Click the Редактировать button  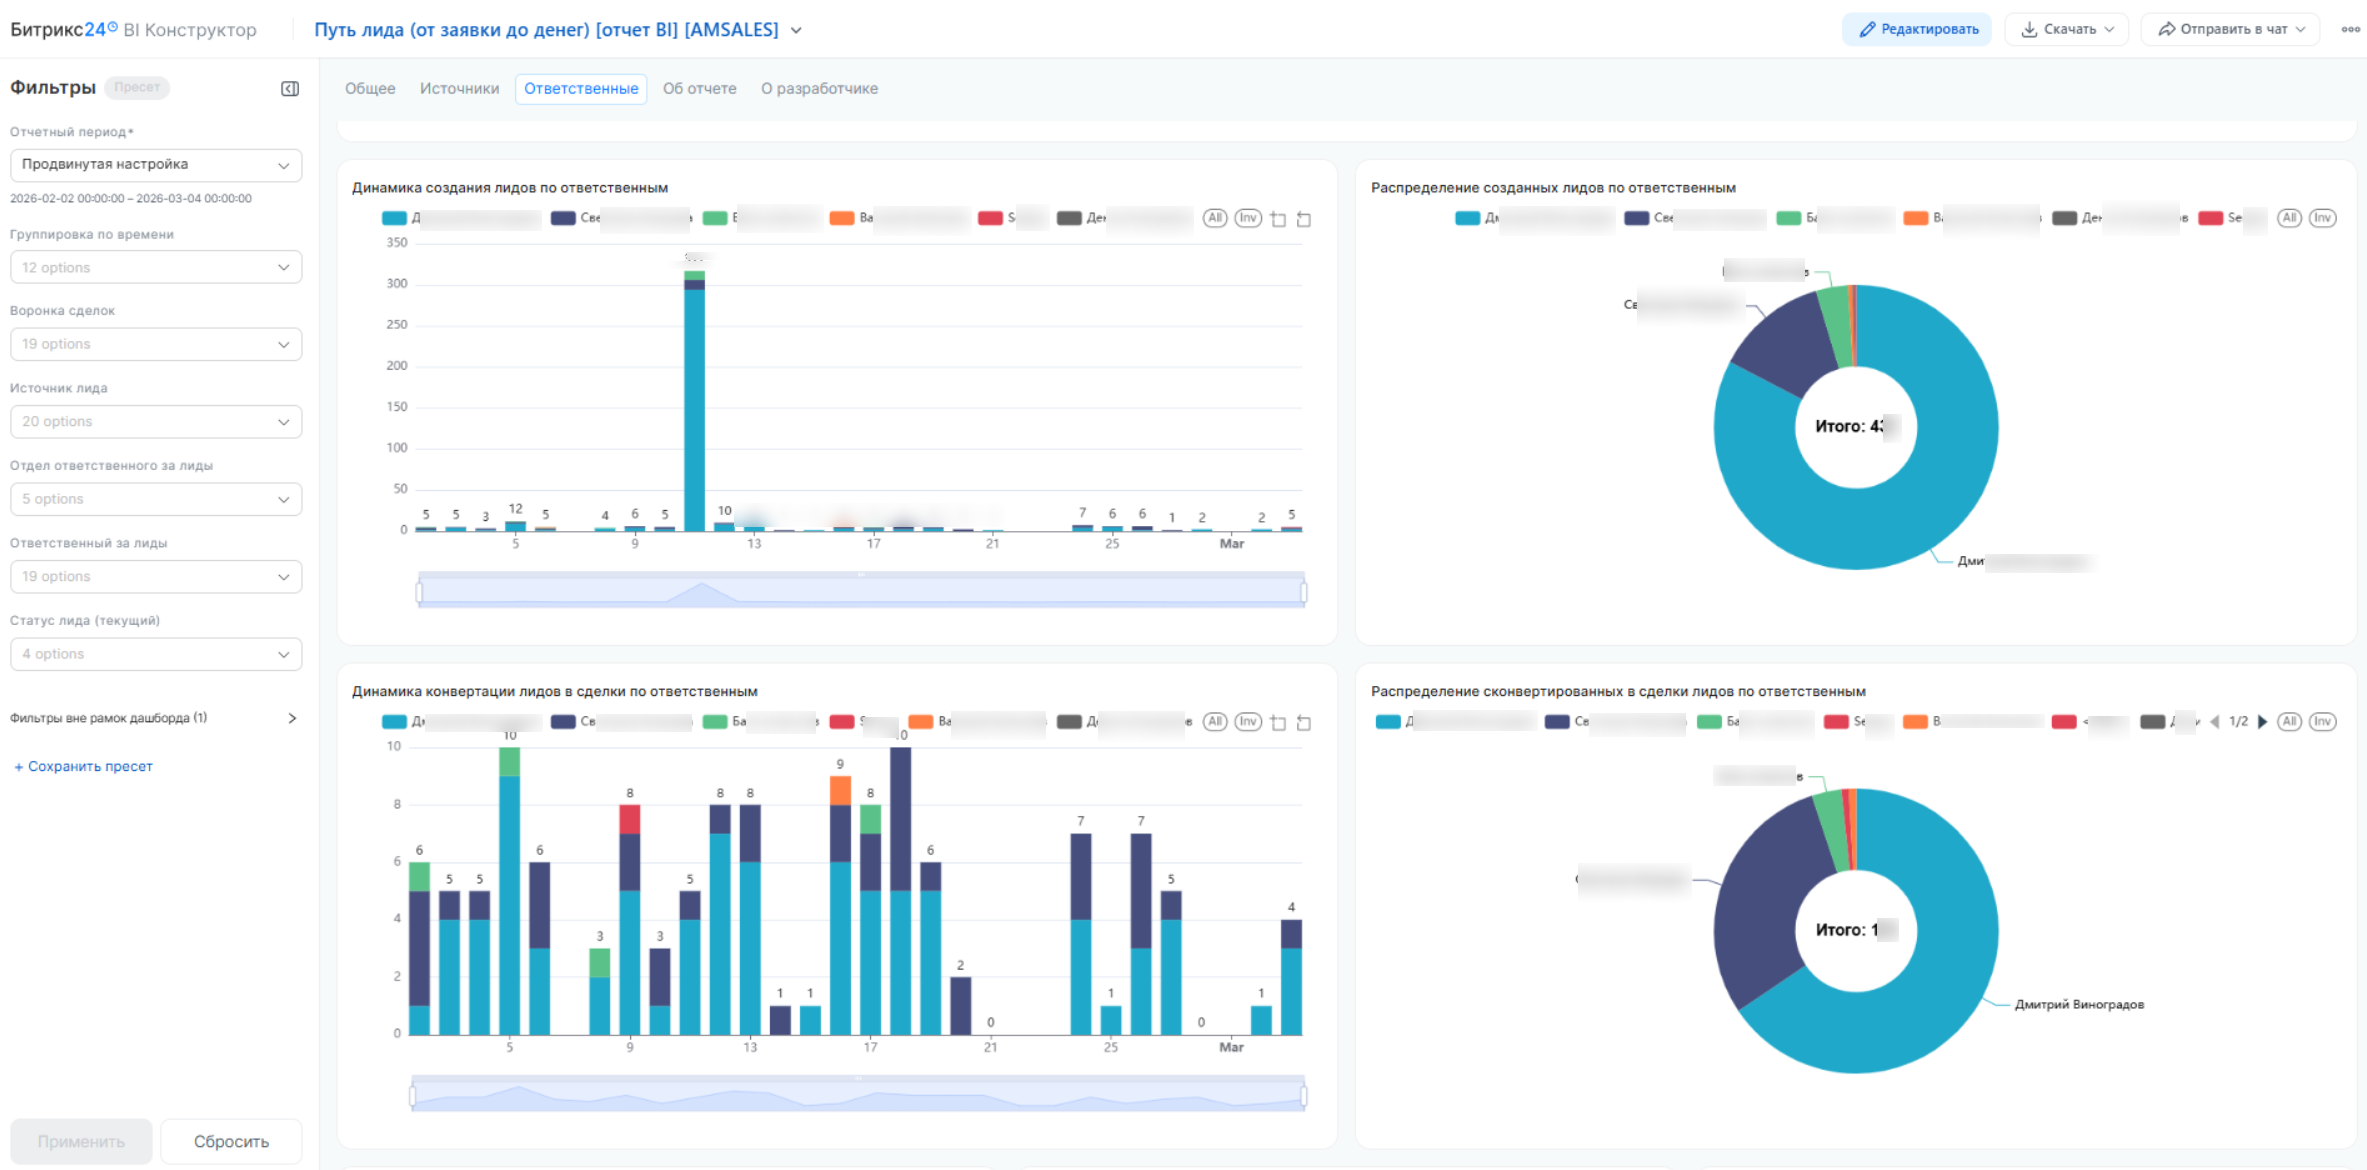click(x=1917, y=29)
